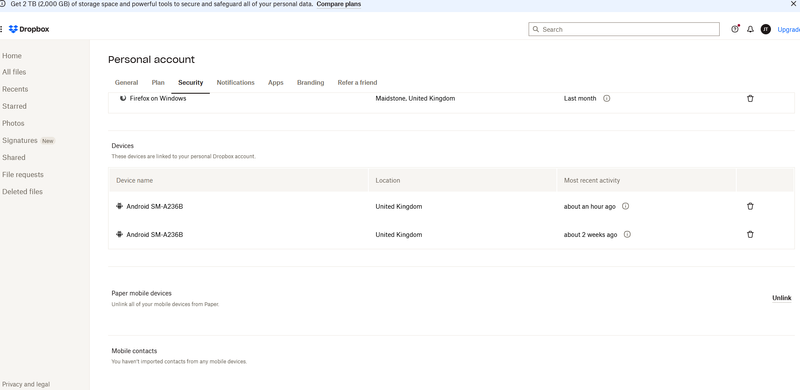Viewport: 800px width, 390px height.
Task: Open the activity clock icon with red dot
Action: 735,29
